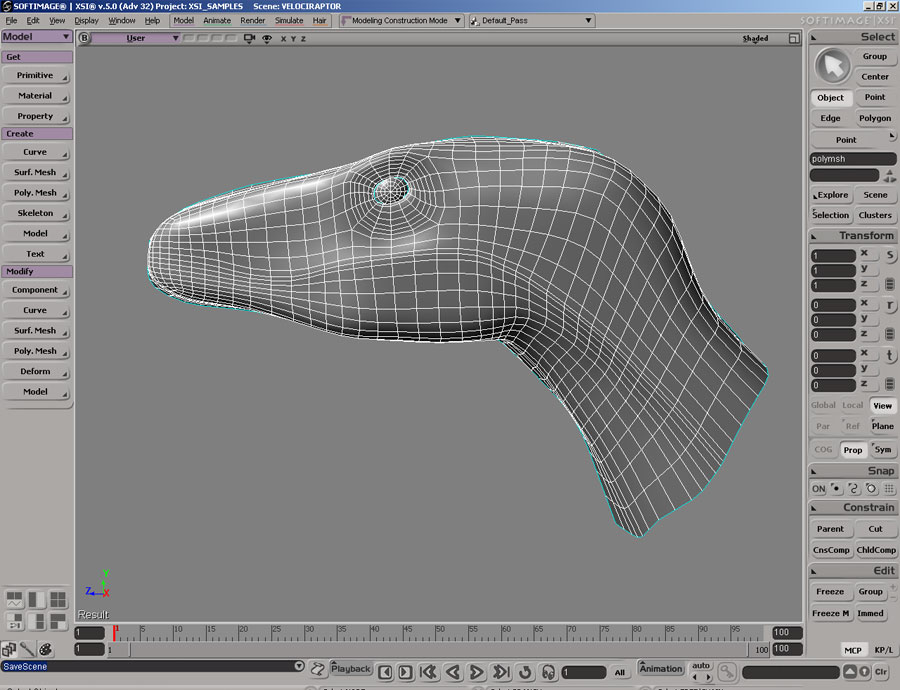Click the maximize viewport icon

click(x=794, y=38)
